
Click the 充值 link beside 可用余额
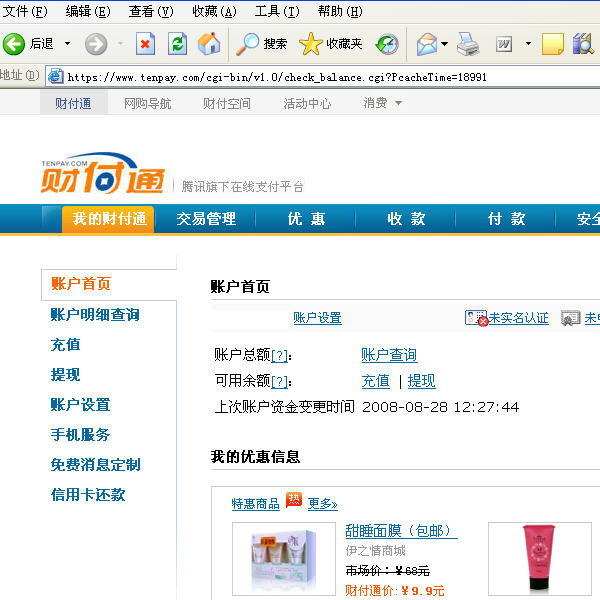375,381
